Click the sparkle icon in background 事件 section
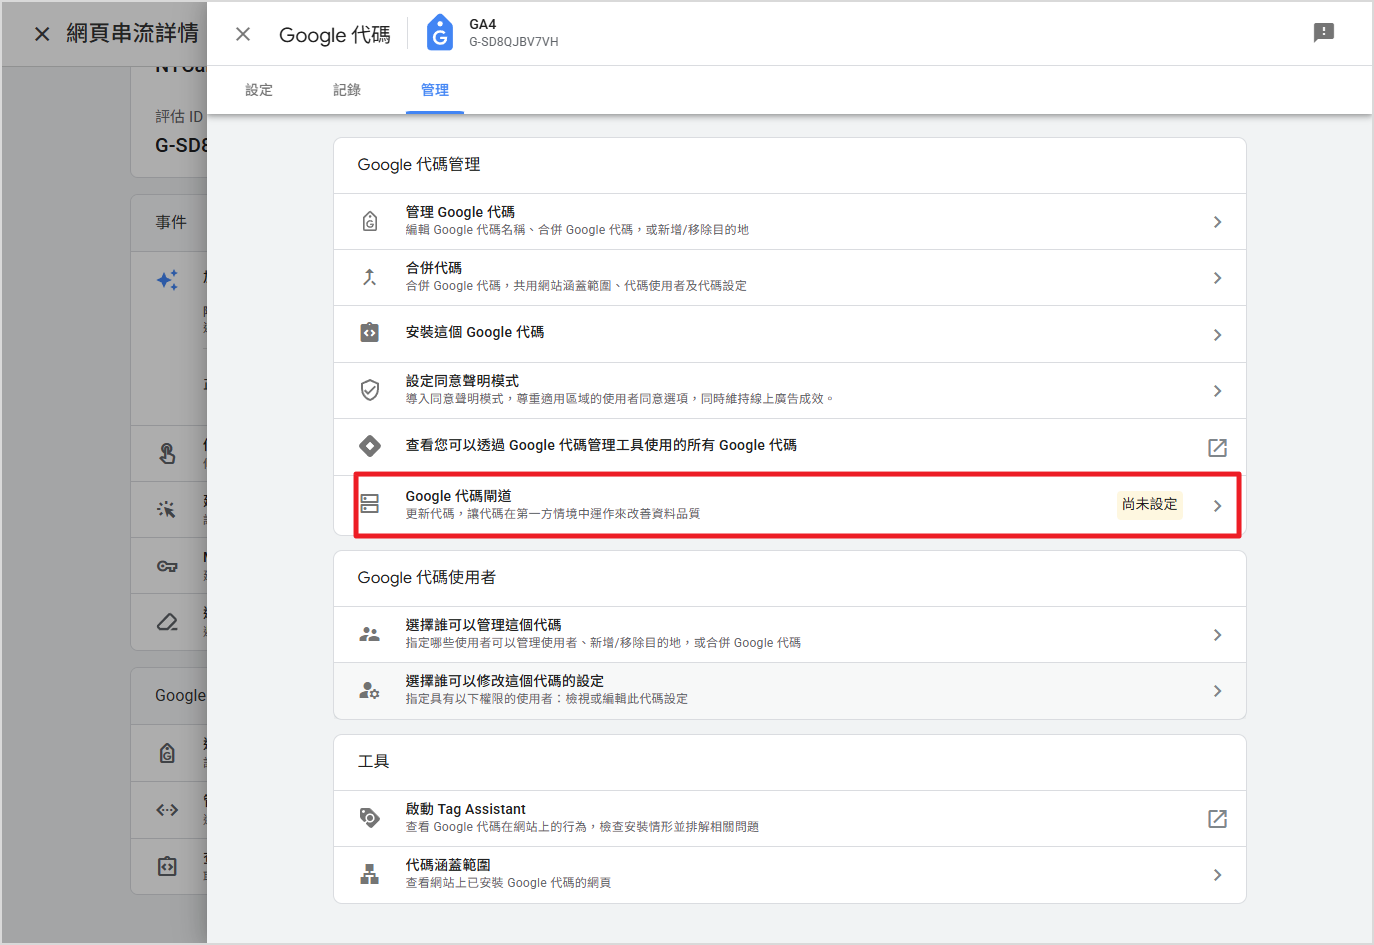 point(168,280)
